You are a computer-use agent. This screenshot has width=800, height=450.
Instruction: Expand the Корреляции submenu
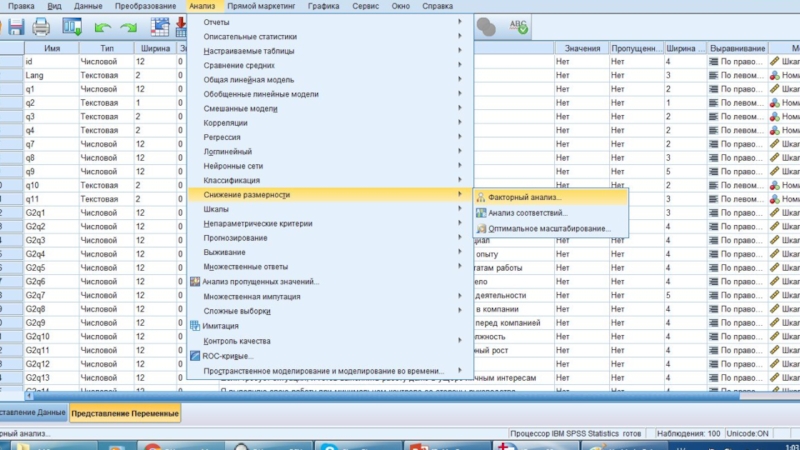click(x=227, y=123)
